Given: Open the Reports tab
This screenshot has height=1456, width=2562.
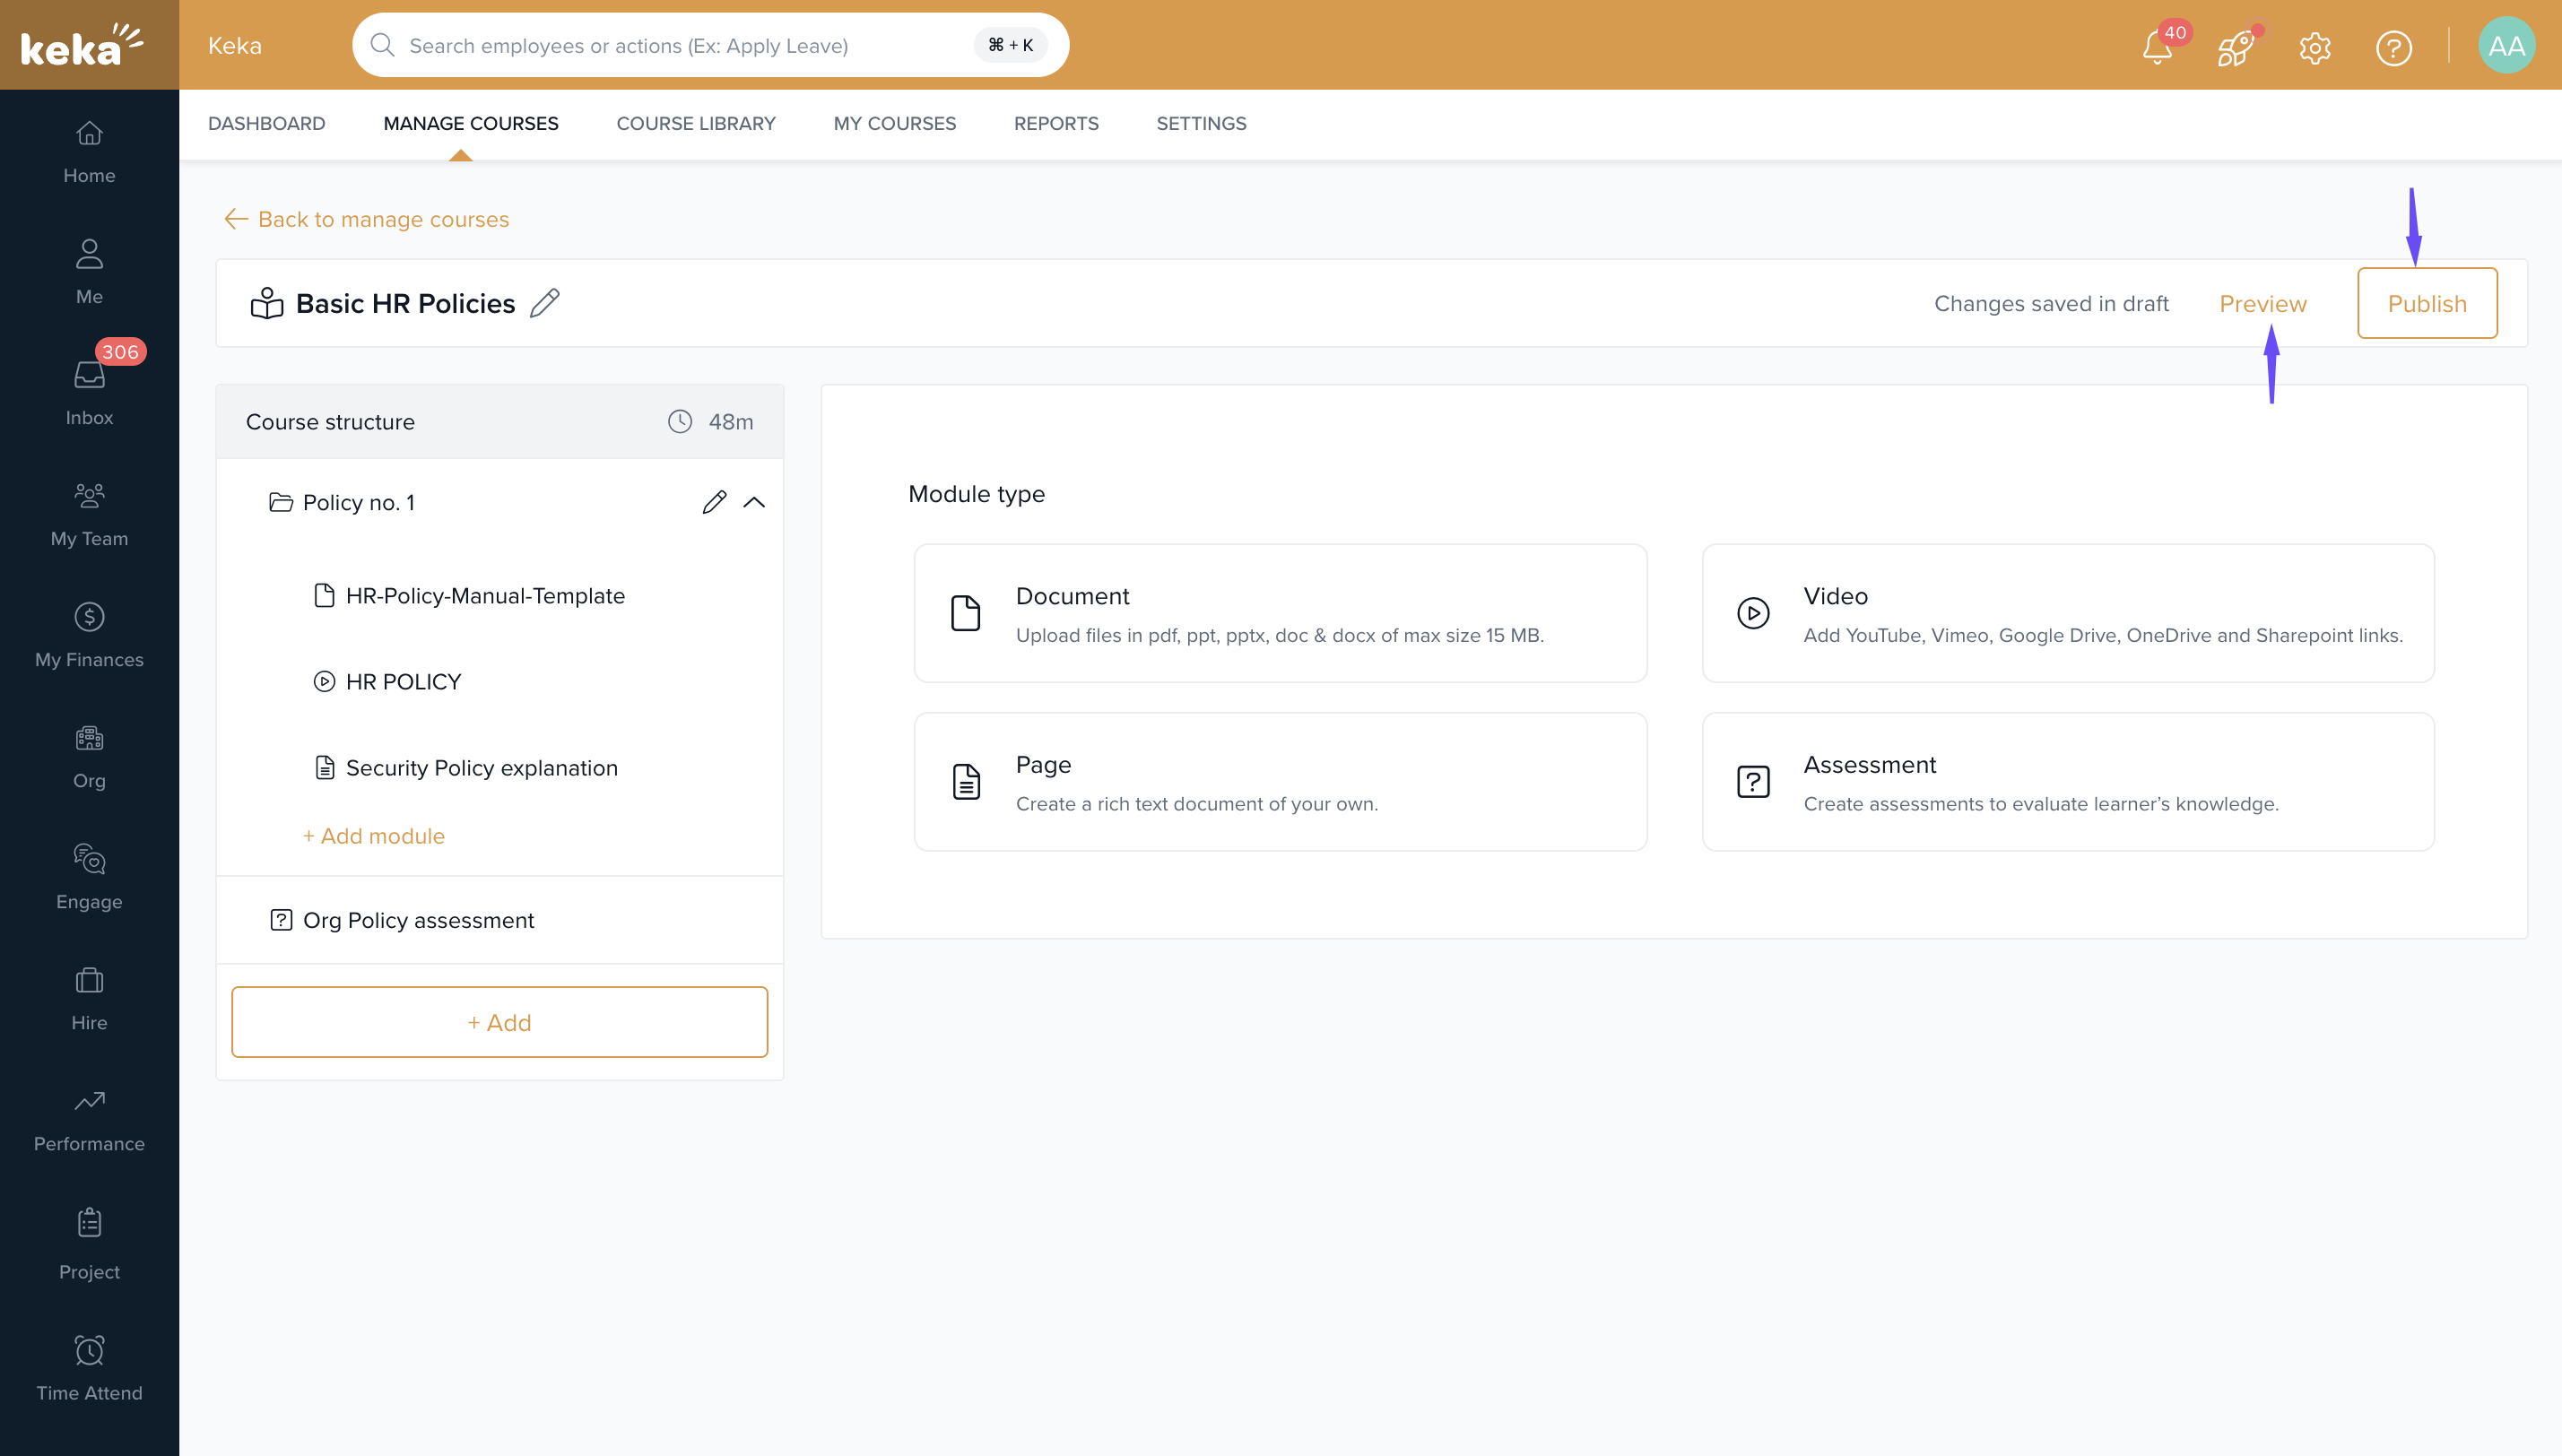Looking at the screenshot, I should click(x=1055, y=123).
